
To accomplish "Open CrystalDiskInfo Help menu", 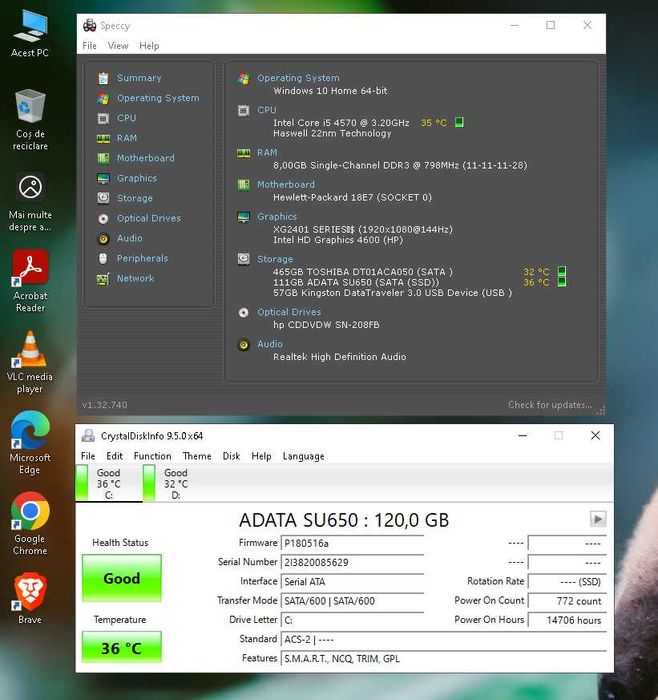I will (x=261, y=456).
